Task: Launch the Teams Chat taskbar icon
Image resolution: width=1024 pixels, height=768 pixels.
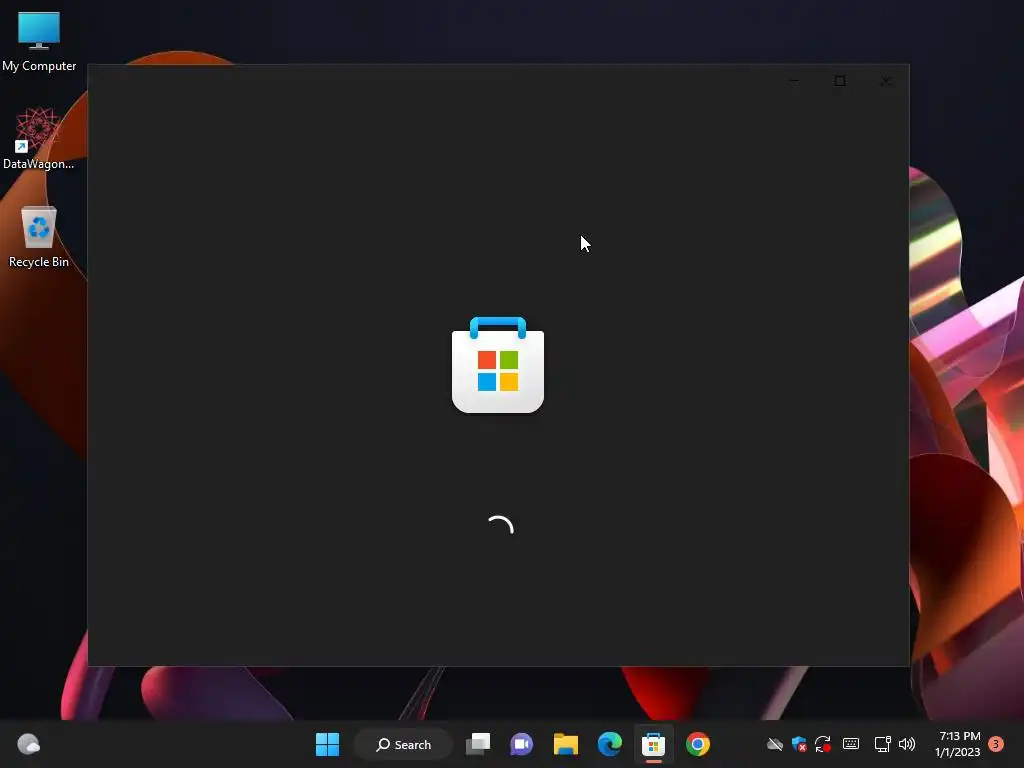Action: [521, 744]
